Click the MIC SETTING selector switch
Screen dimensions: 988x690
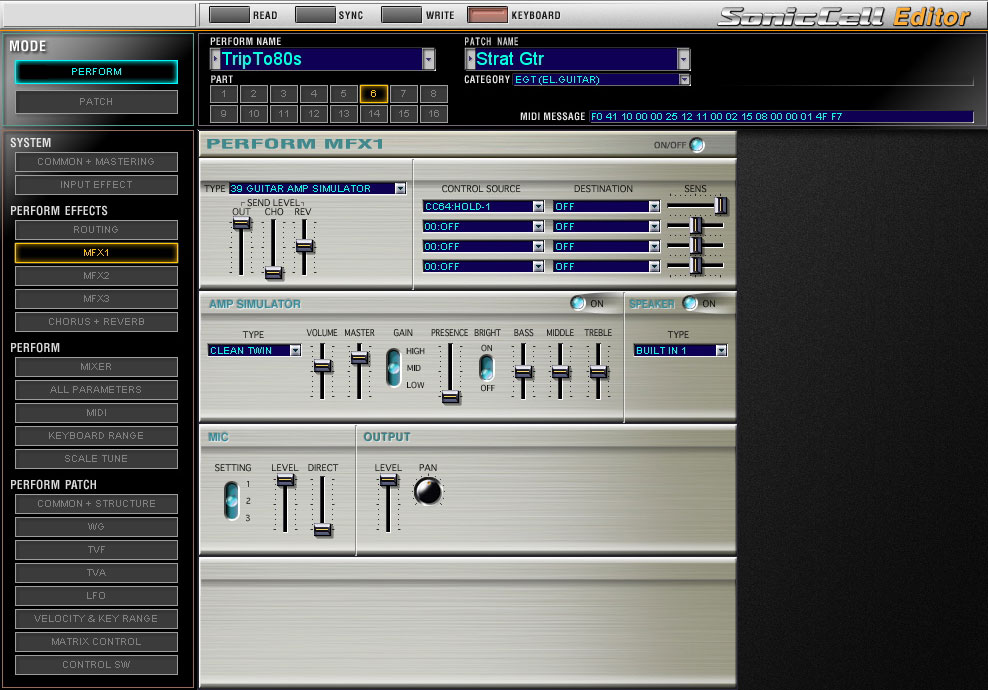[232, 500]
